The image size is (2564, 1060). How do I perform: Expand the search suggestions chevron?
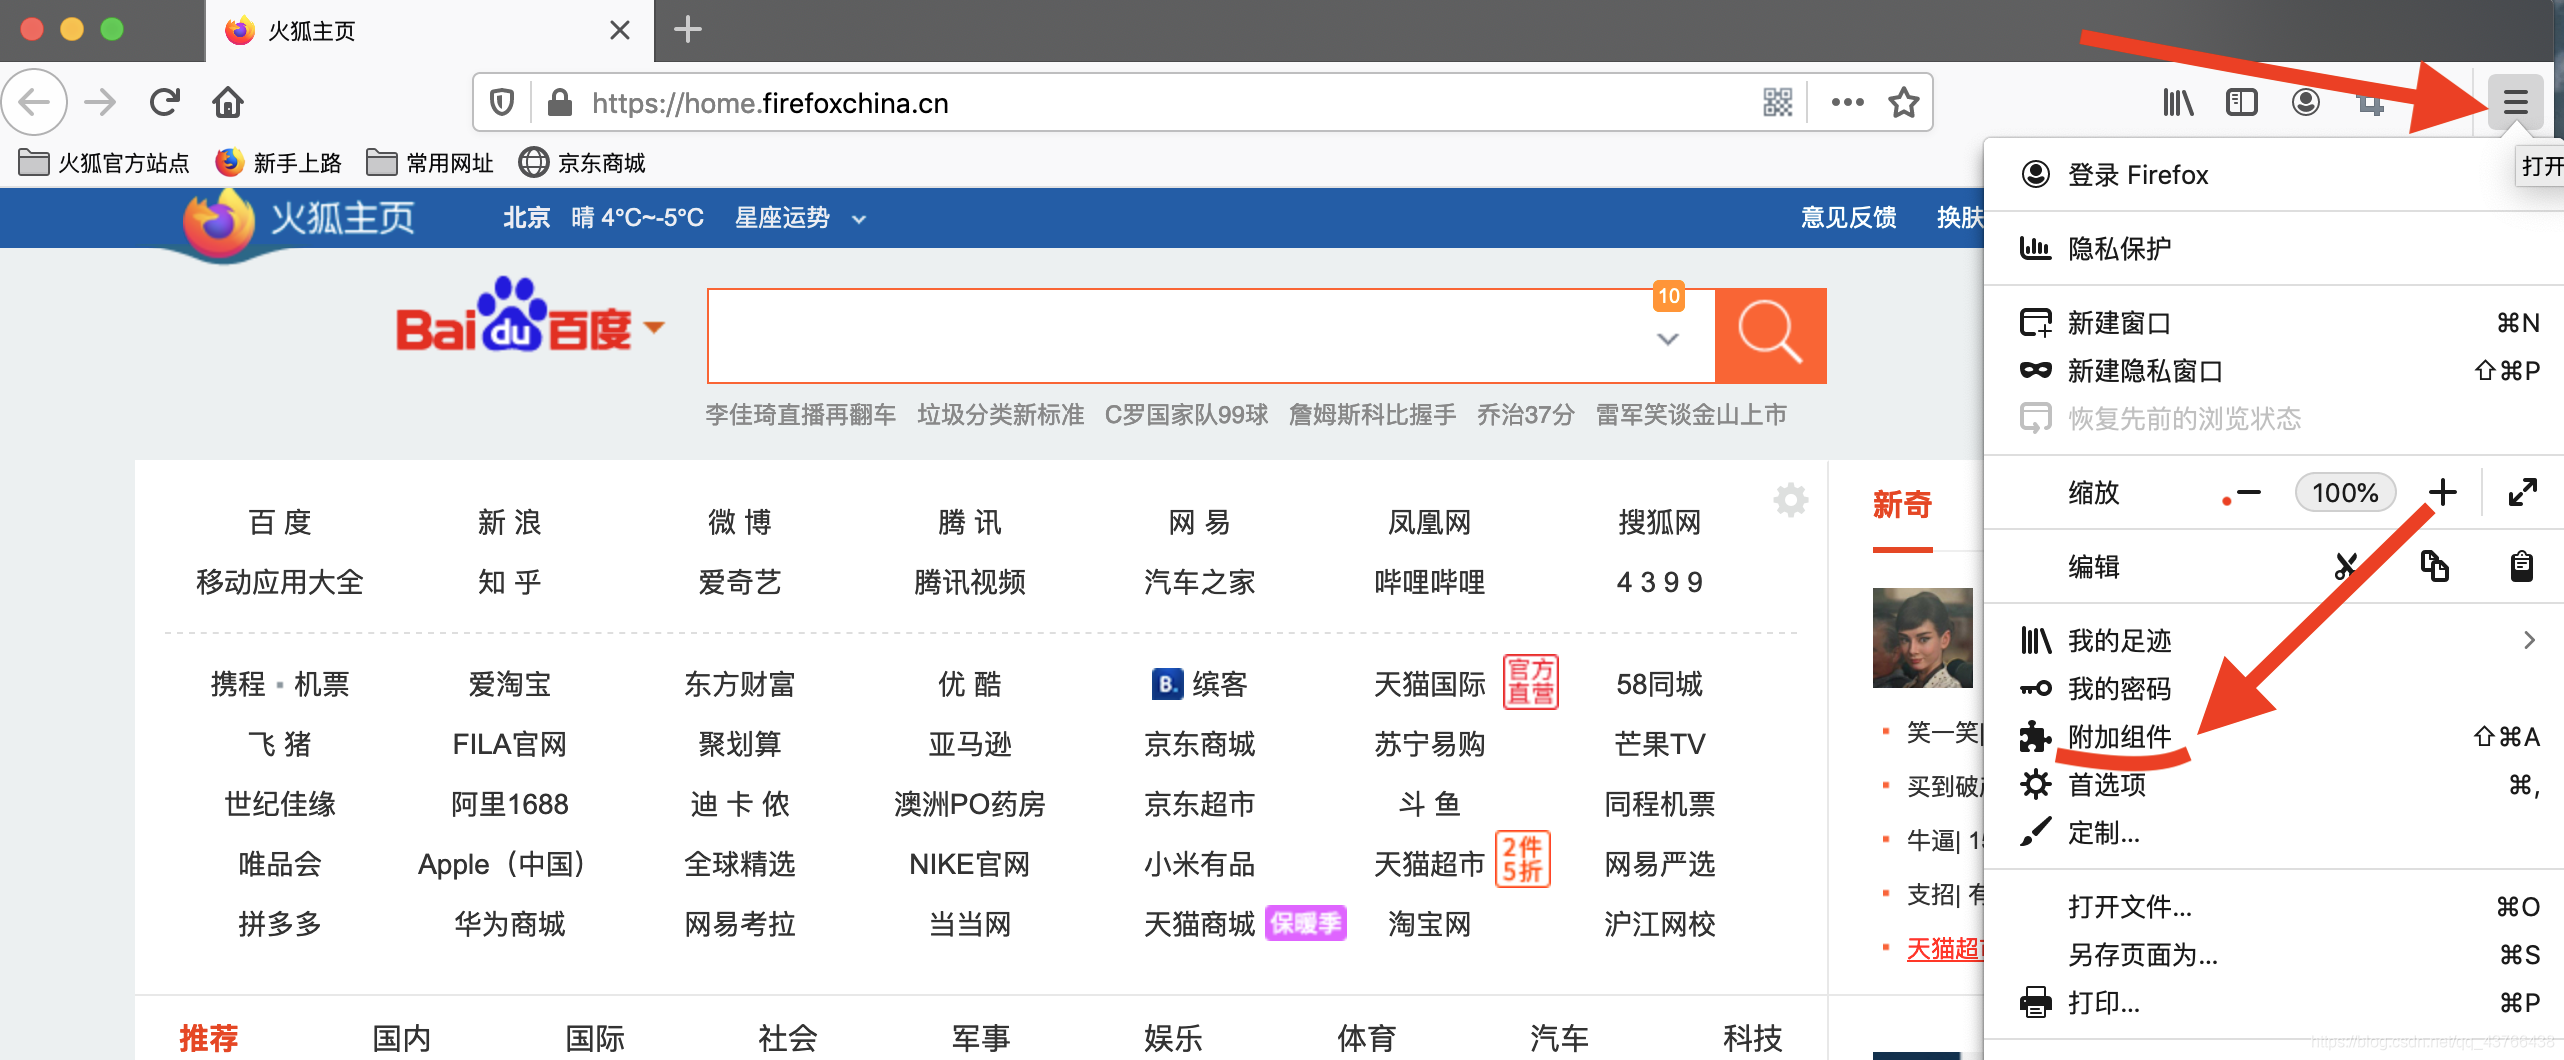[1667, 340]
